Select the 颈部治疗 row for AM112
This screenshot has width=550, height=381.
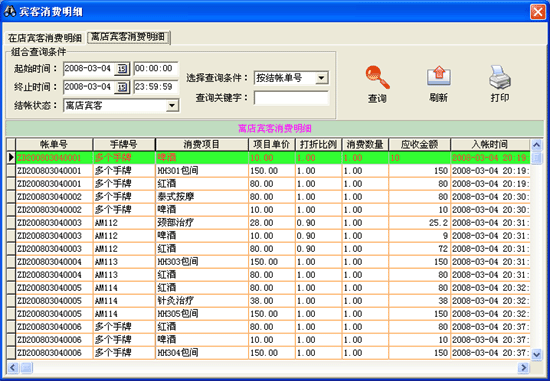273,223
